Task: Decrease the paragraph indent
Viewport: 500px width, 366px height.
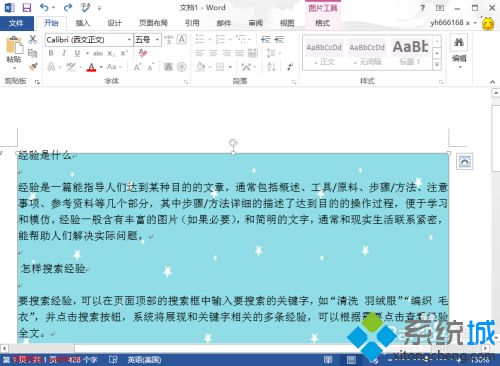Action: (x=266, y=39)
